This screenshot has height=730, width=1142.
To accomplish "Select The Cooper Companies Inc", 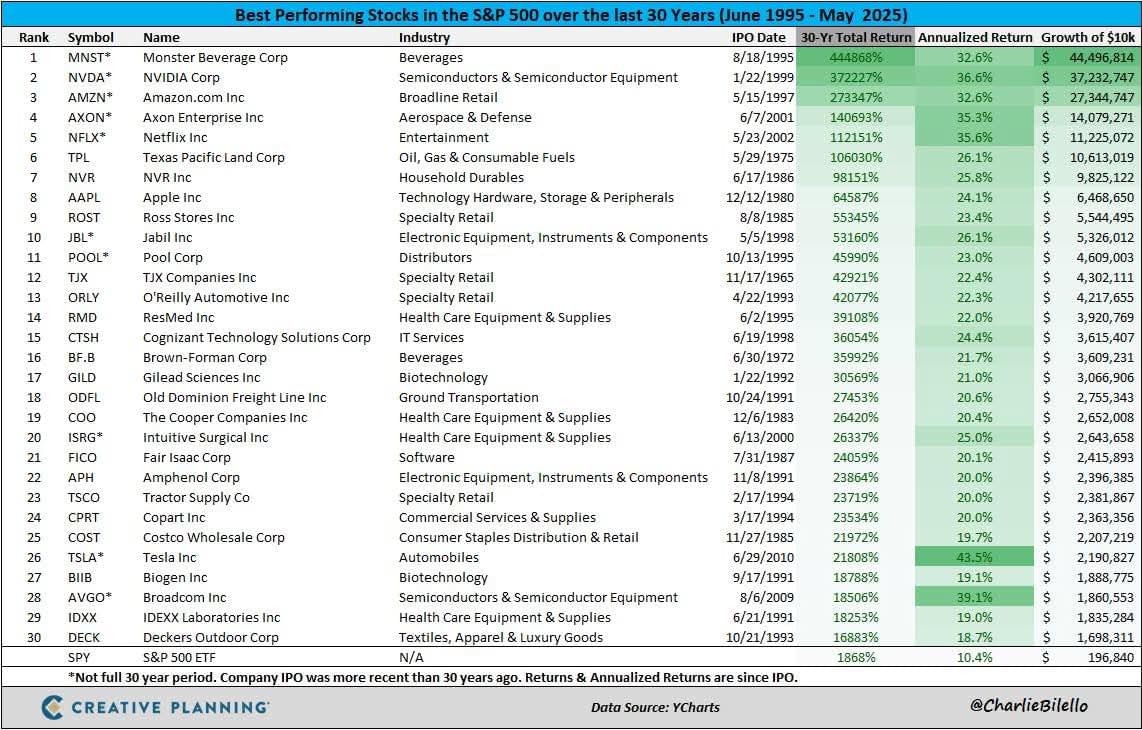I will (225, 418).
